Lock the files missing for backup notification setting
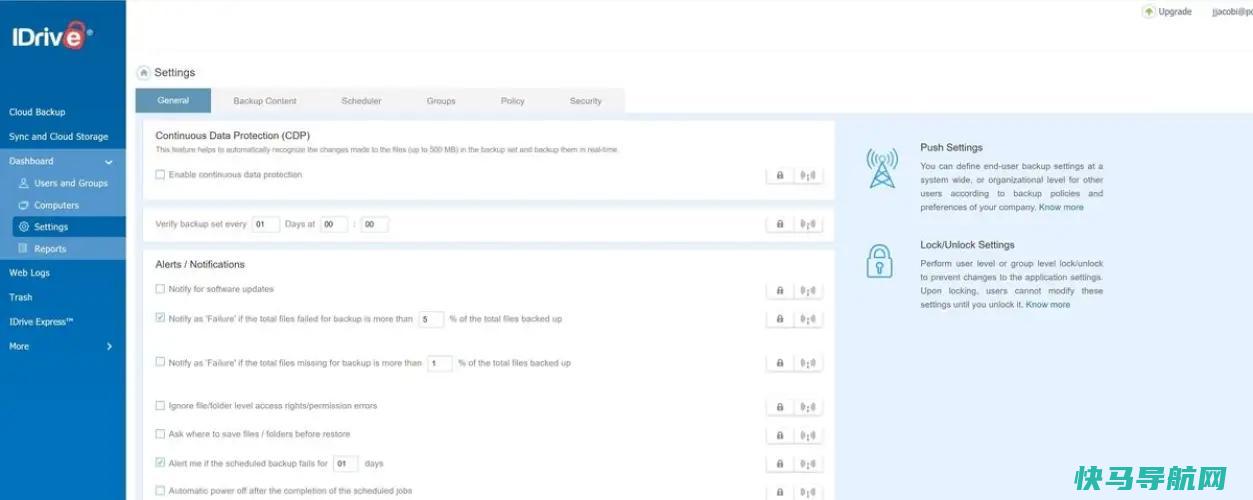Image resolution: width=1253 pixels, height=500 pixels. point(780,363)
